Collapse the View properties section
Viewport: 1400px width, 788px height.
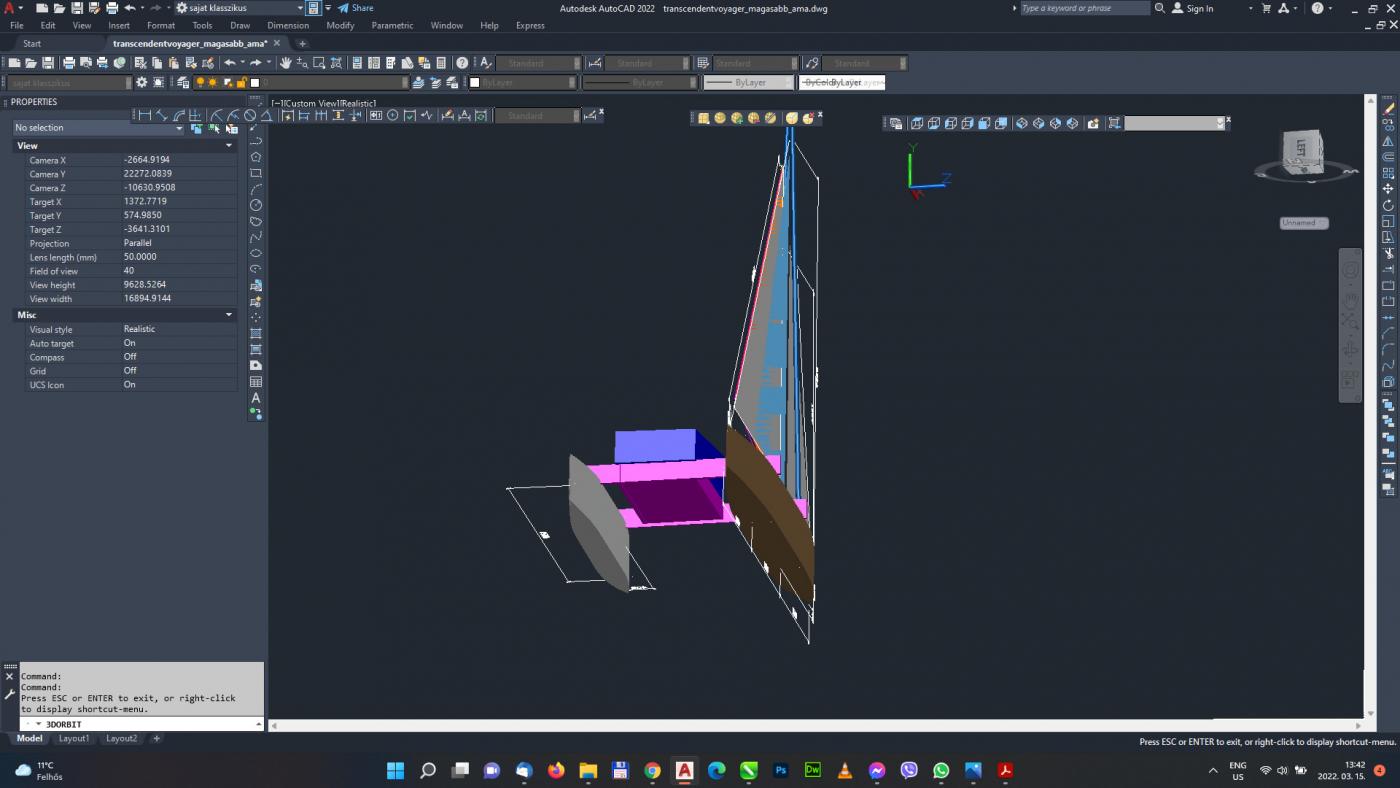(228, 146)
